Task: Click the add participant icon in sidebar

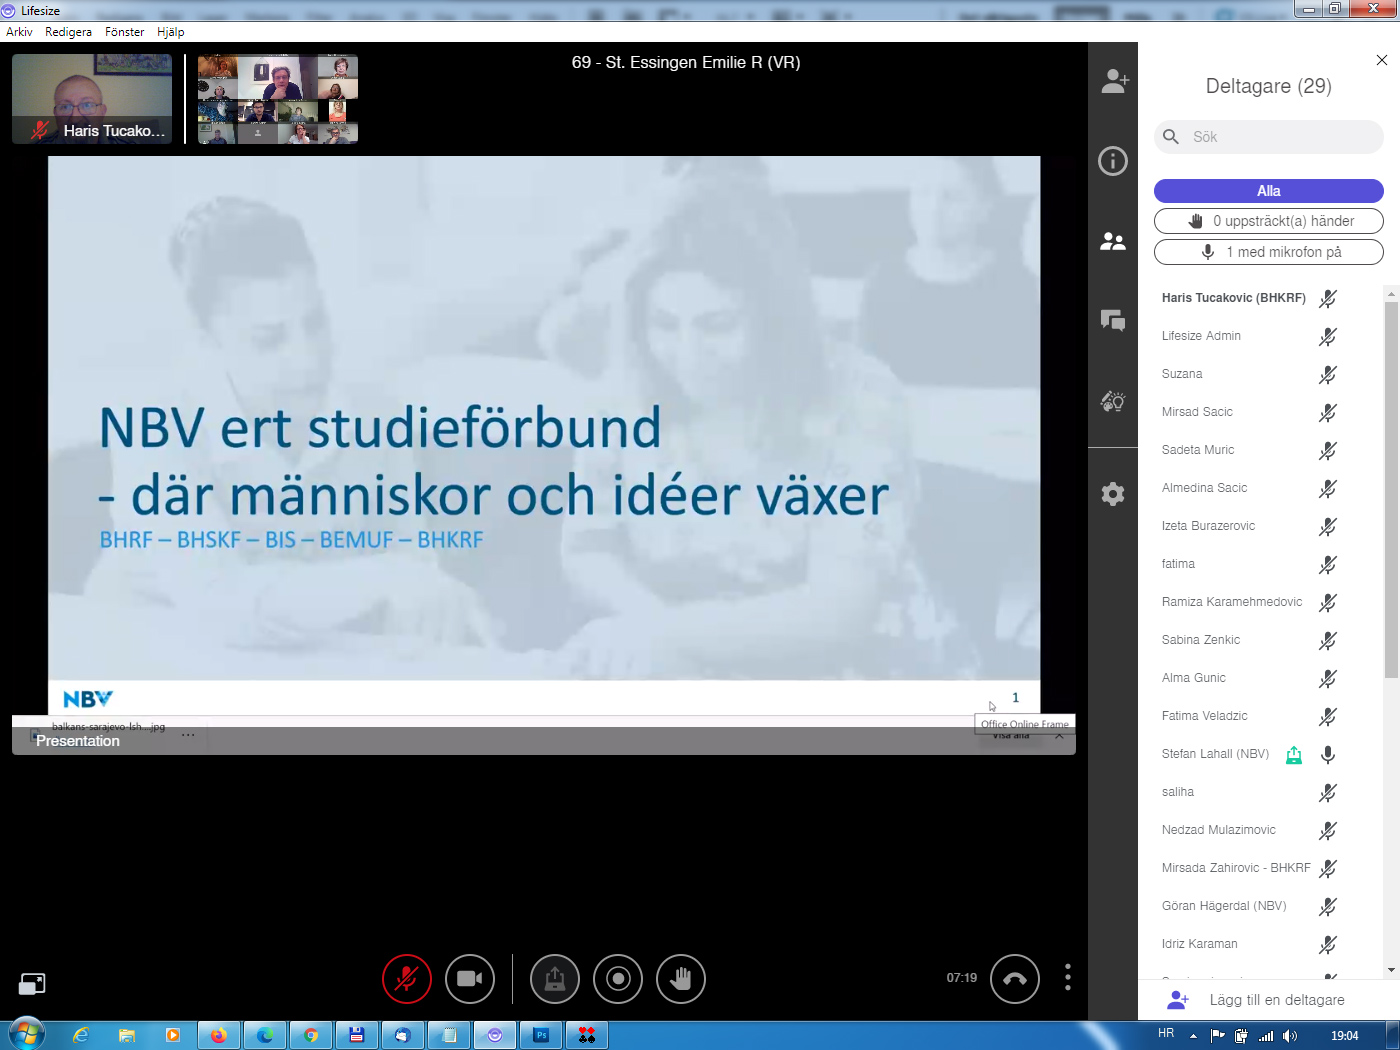Action: (1114, 81)
